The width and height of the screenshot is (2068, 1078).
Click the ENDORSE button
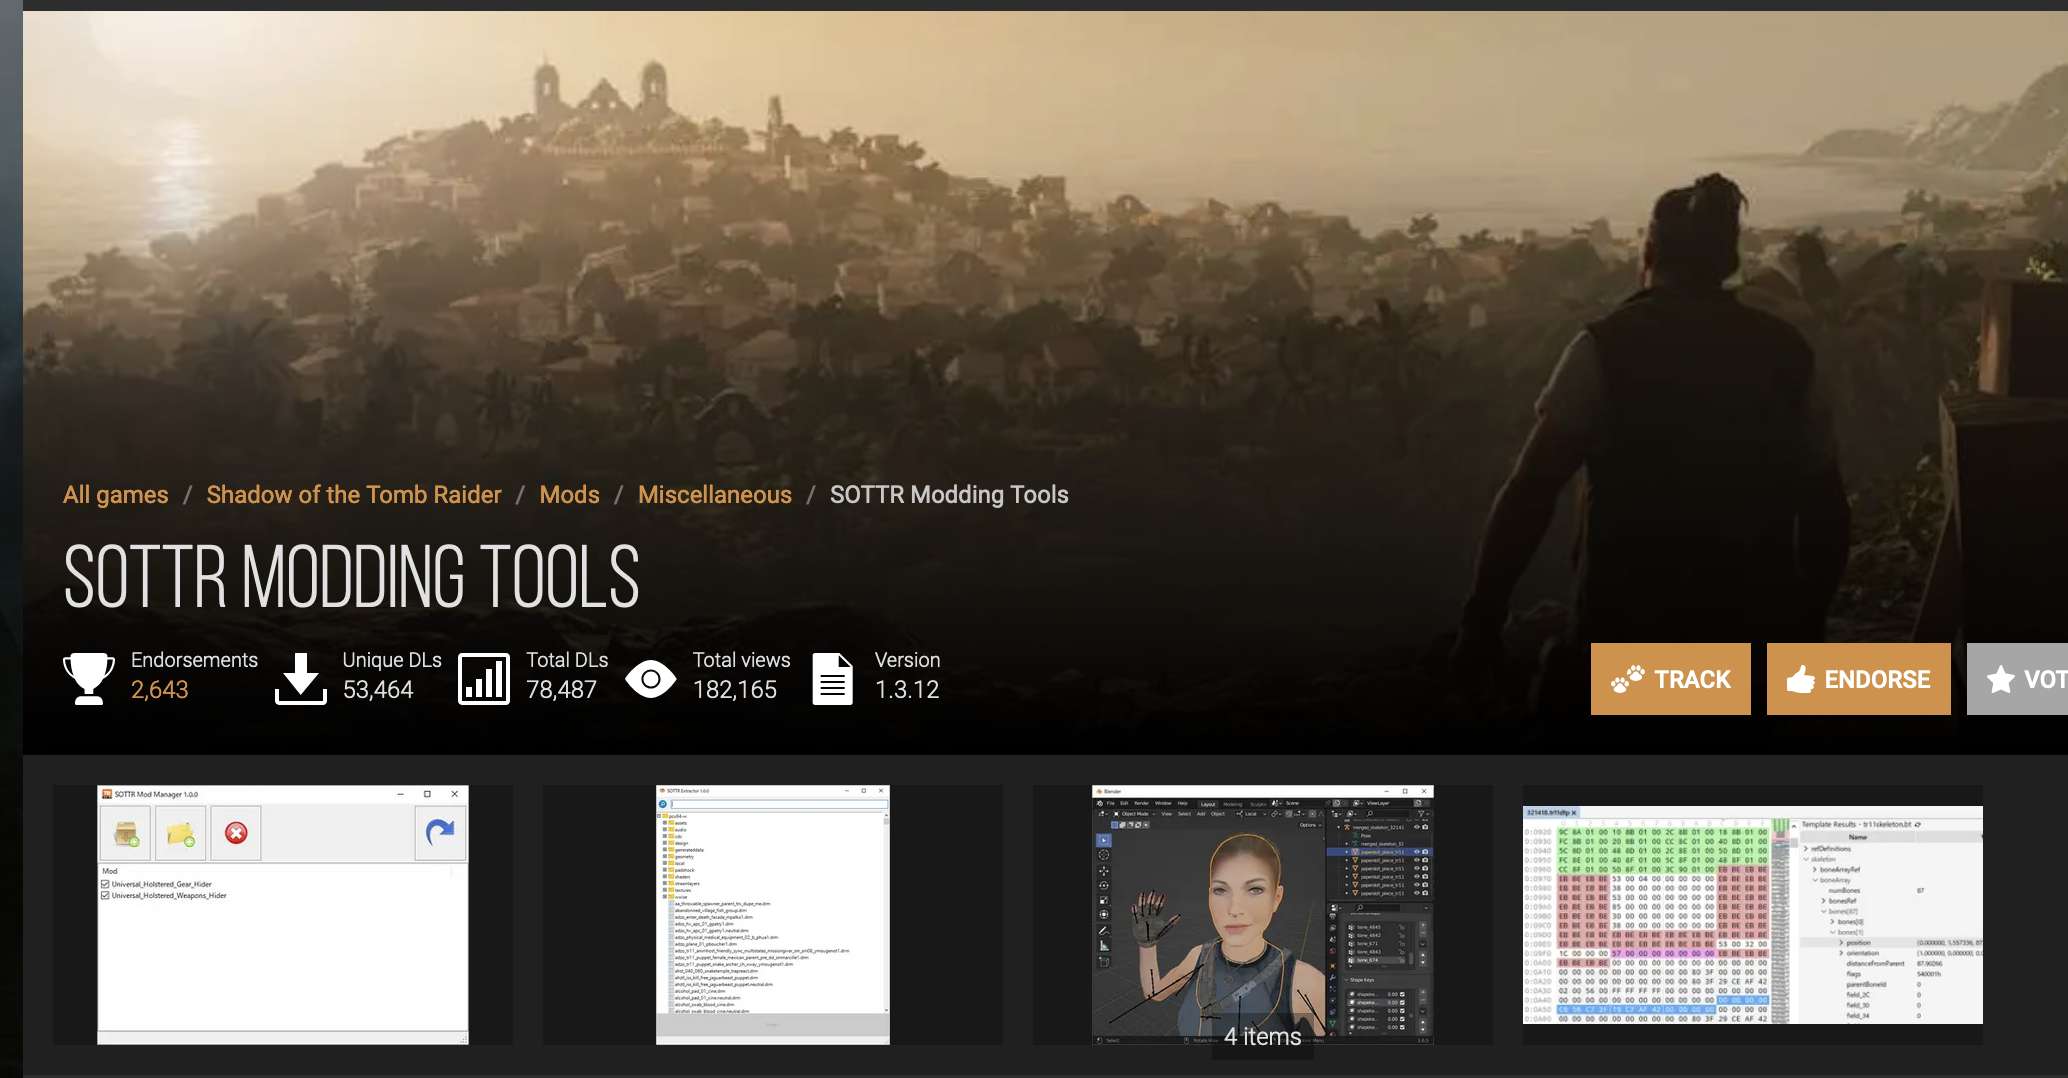1859,679
